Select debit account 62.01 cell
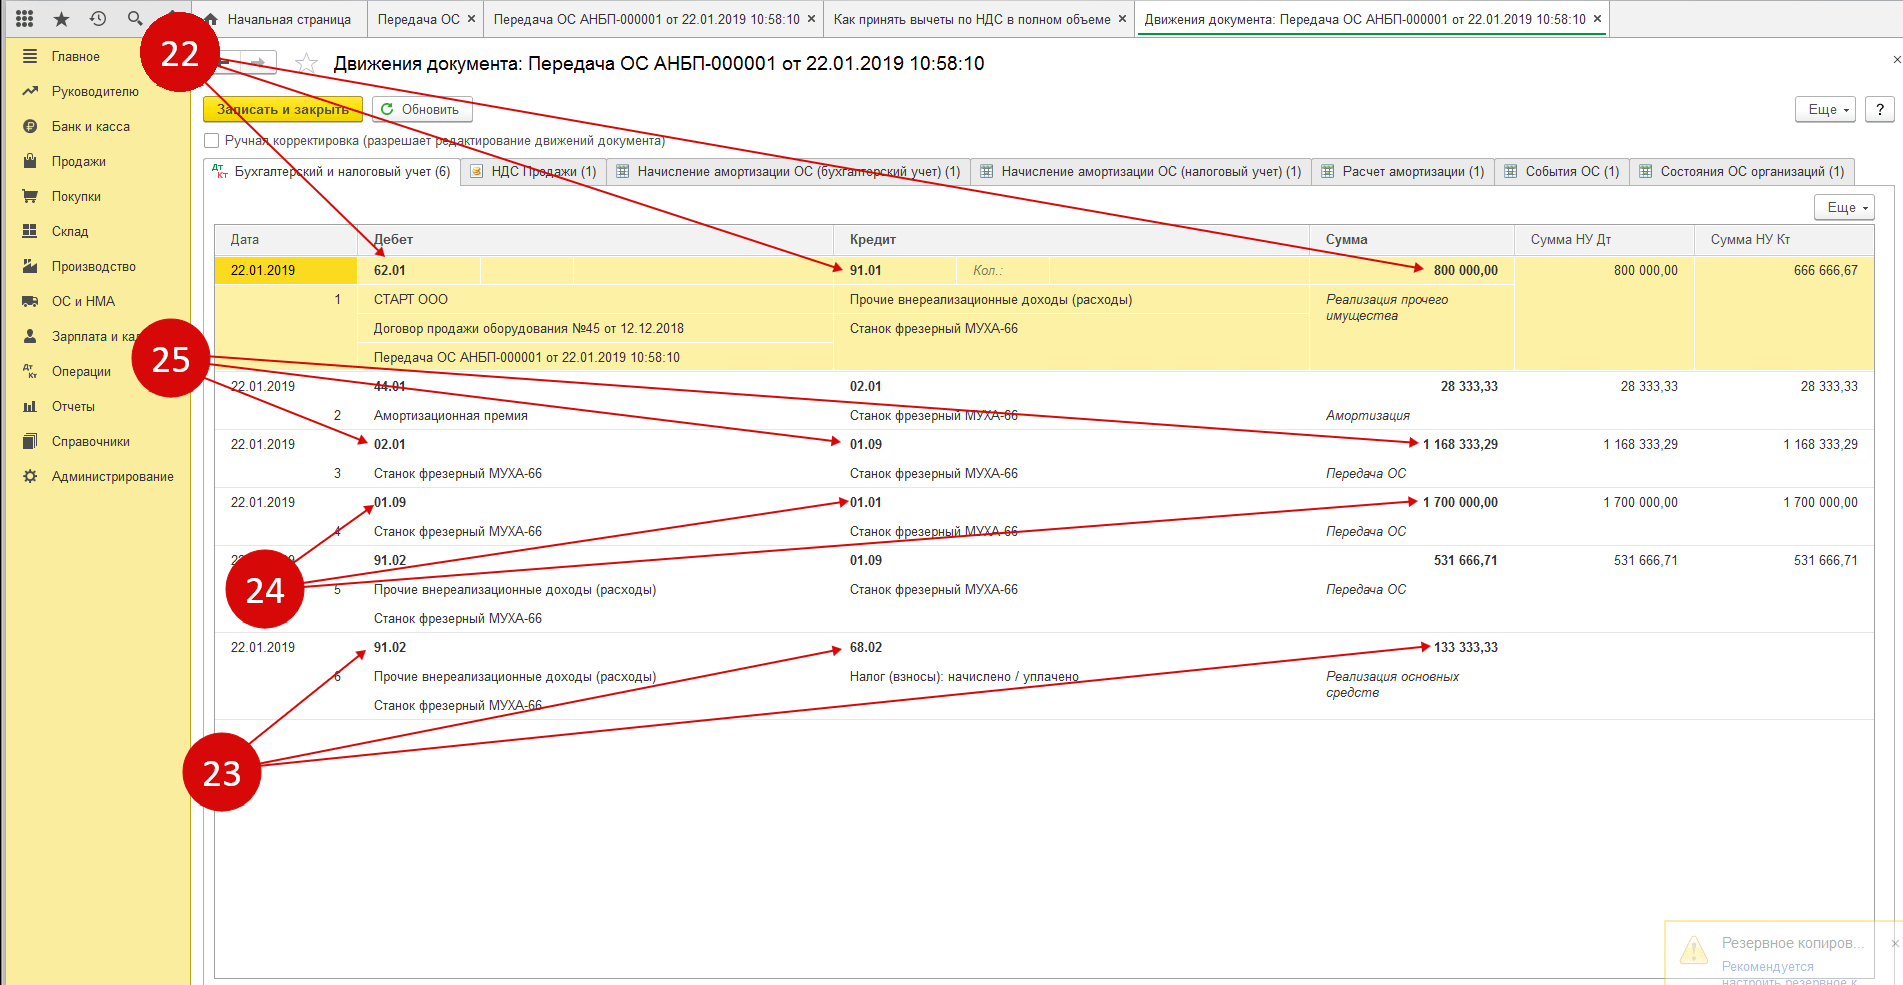Image resolution: width=1903 pixels, height=985 pixels. [x=419, y=270]
